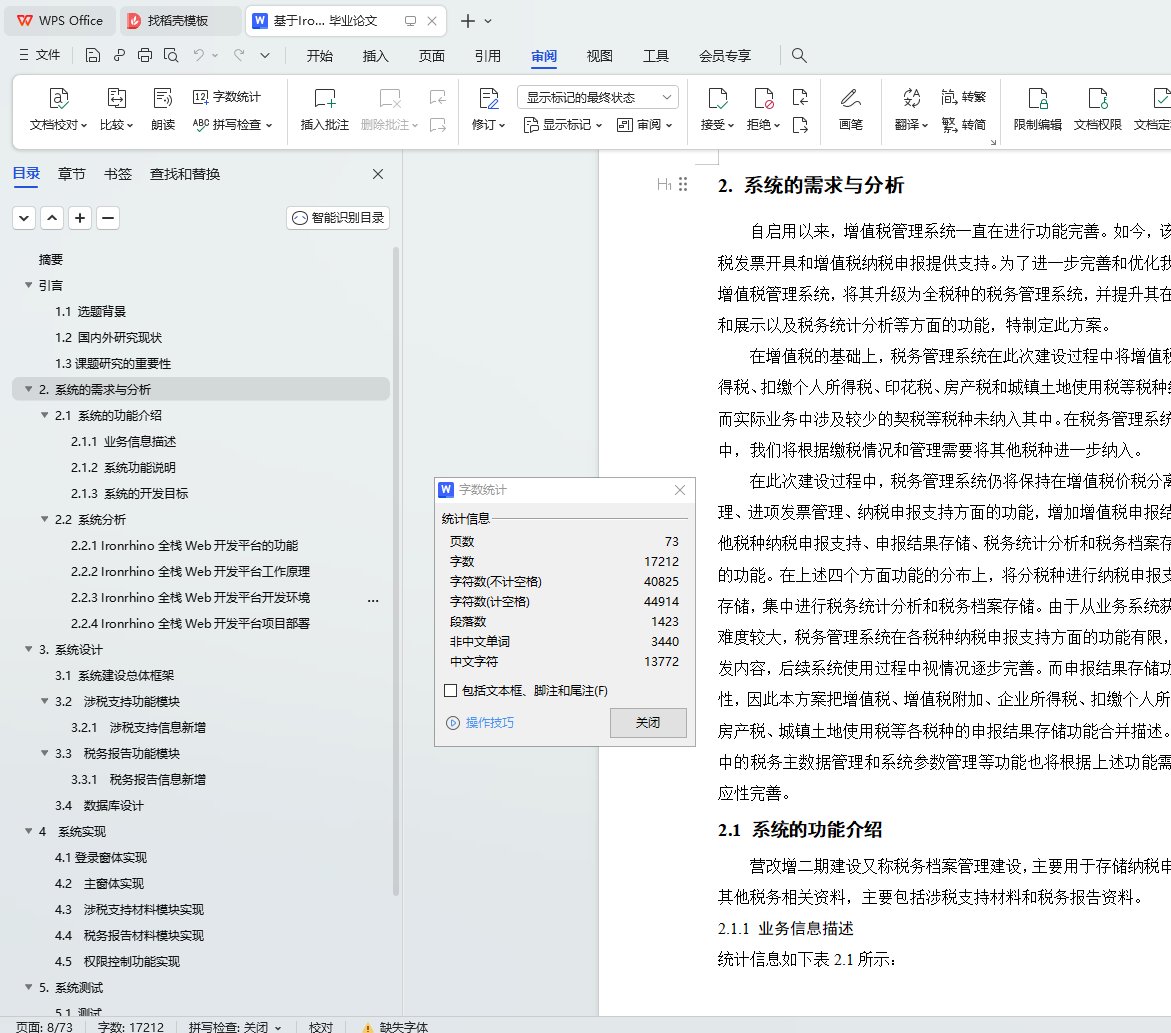Enable 包括文本框、脚注和尾注 checkbox

[451, 691]
